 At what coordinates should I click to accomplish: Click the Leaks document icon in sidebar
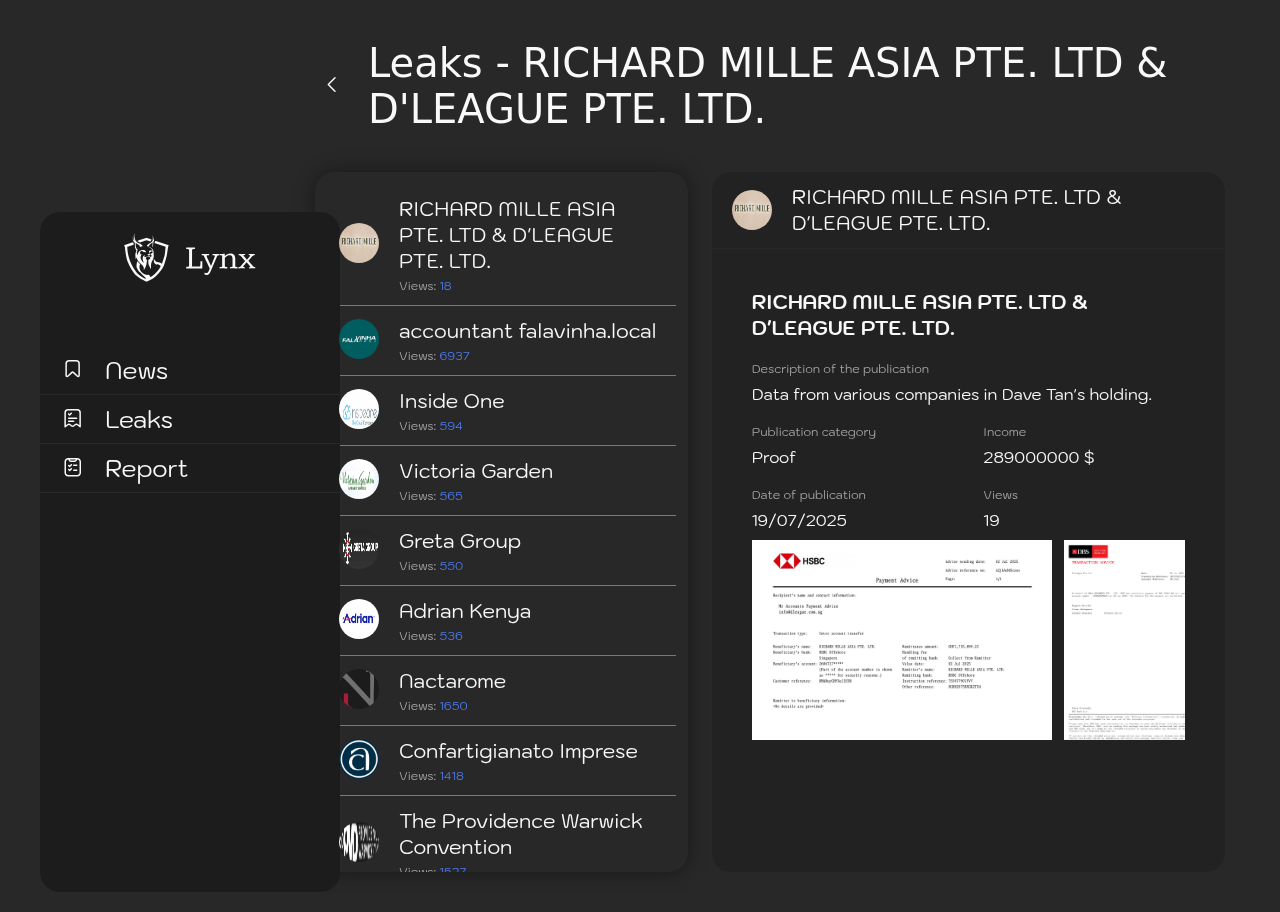[72, 418]
